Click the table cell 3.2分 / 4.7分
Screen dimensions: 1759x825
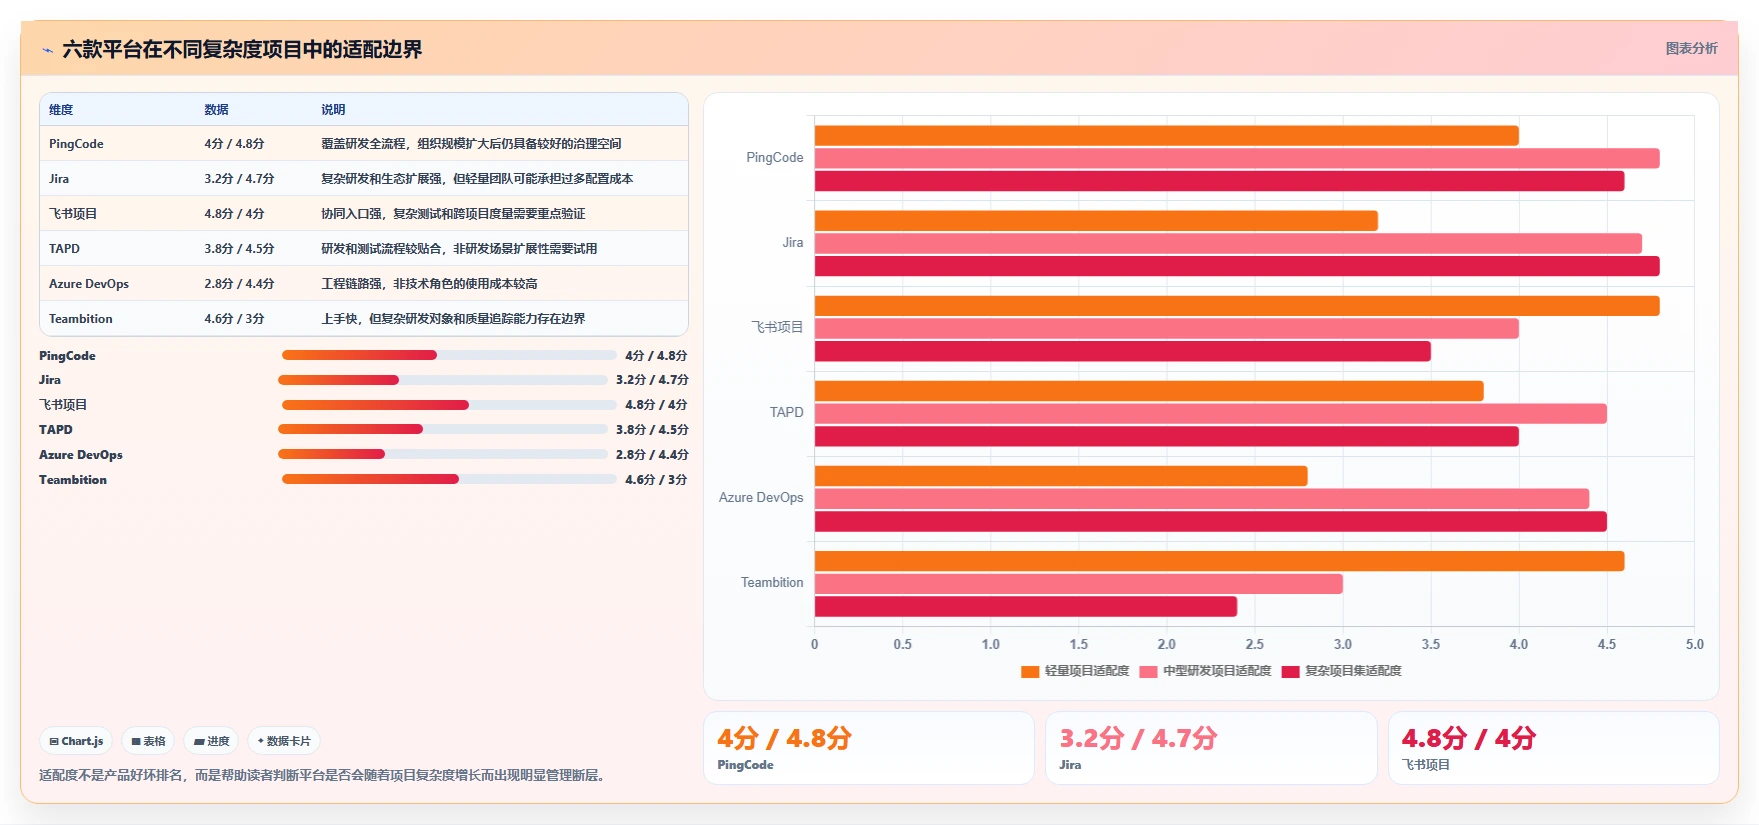pyautogui.click(x=239, y=179)
